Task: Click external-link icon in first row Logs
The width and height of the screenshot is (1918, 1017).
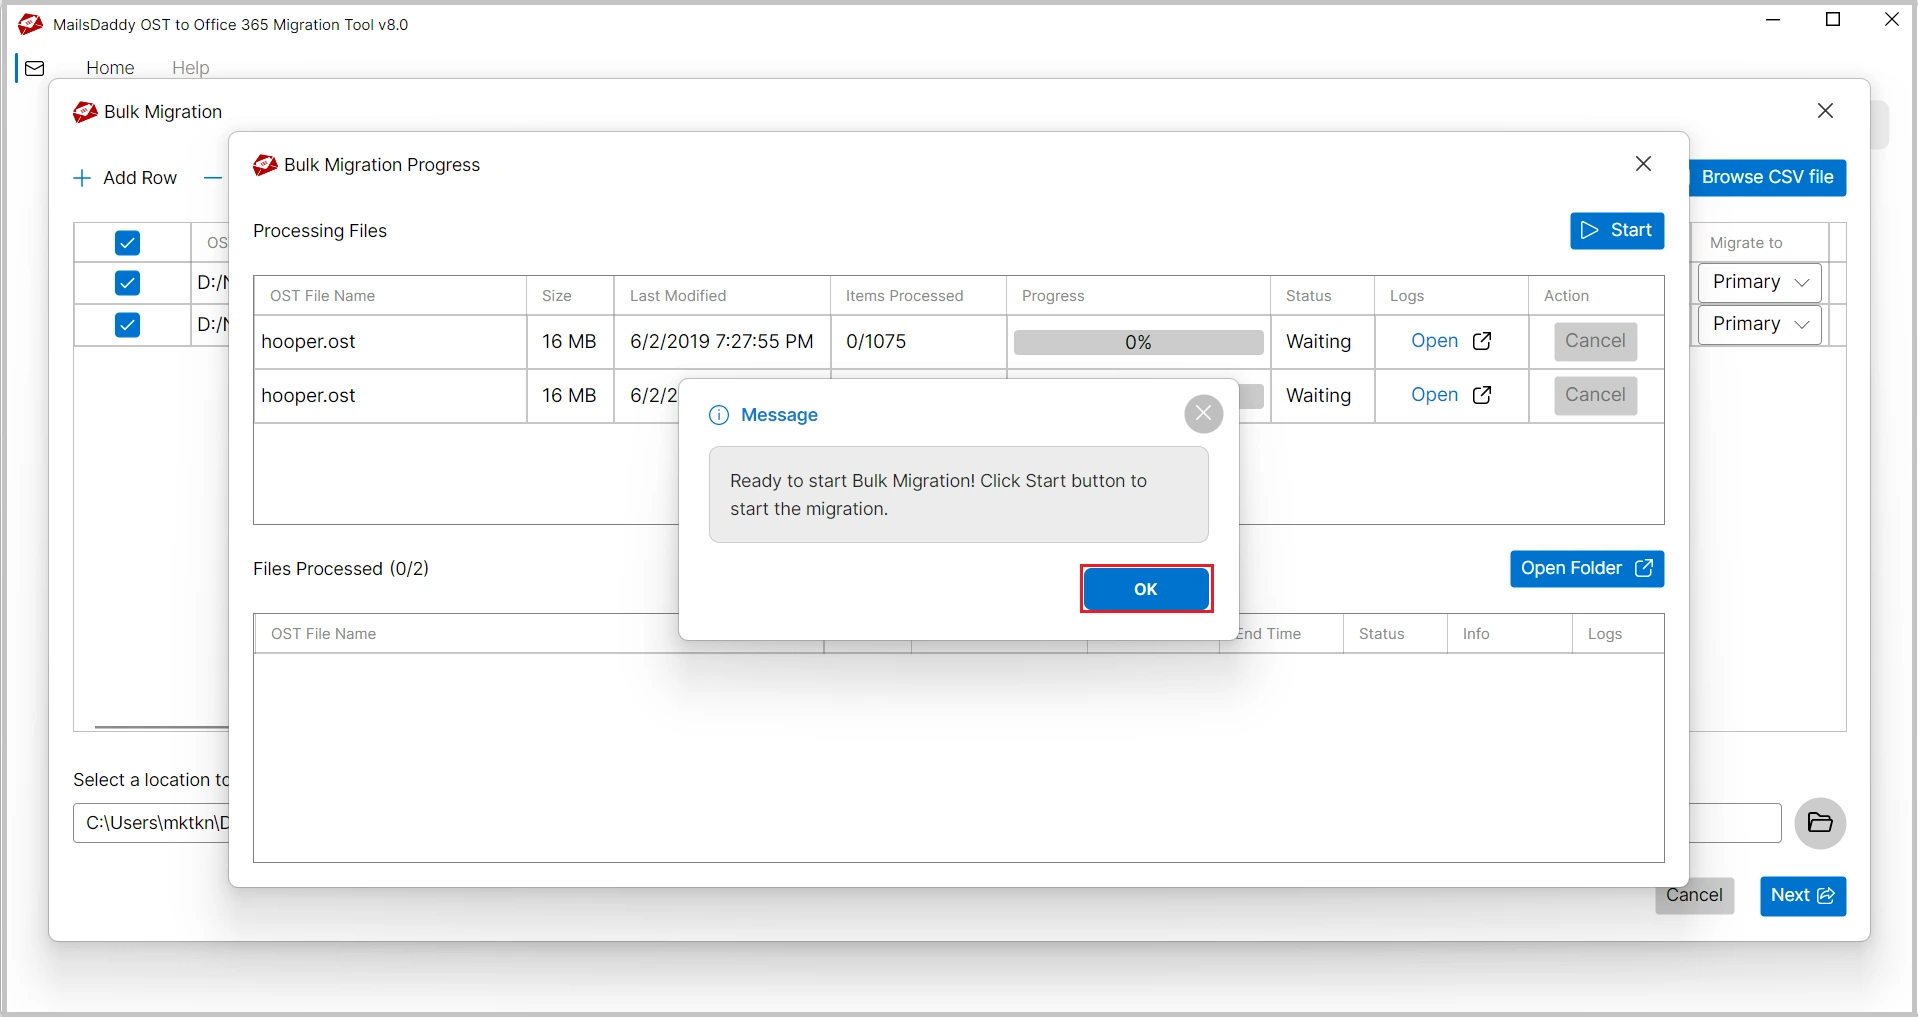Action: pos(1482,341)
